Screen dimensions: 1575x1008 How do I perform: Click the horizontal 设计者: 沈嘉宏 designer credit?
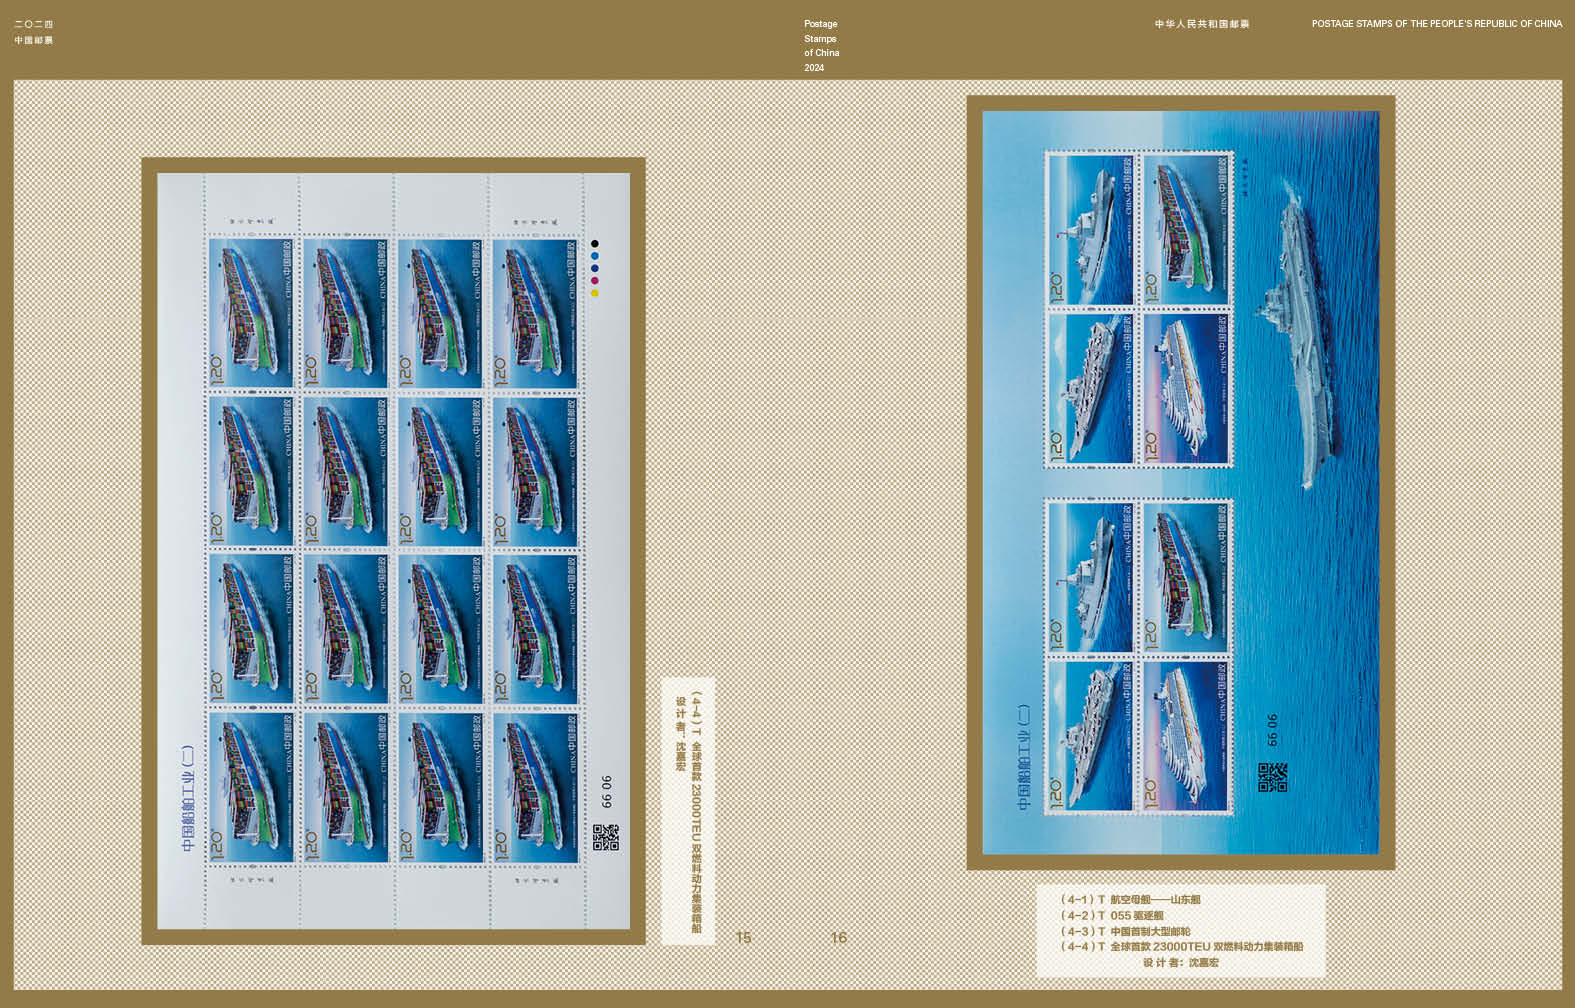pos(1180,962)
